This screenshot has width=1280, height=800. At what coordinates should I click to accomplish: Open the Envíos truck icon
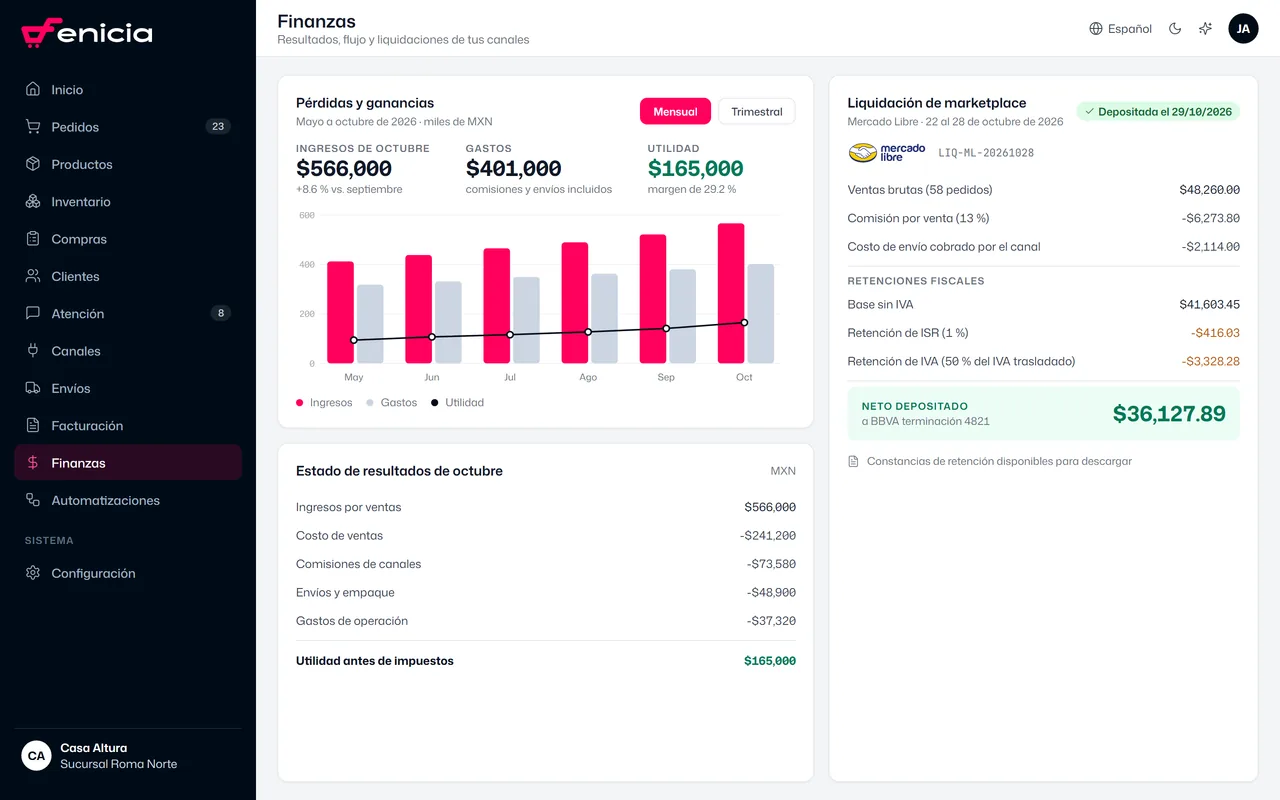(33, 388)
